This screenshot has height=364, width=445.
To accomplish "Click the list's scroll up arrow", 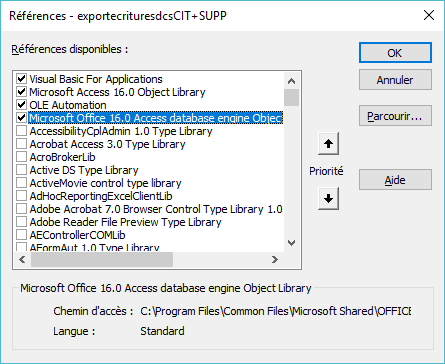I will [292, 81].
